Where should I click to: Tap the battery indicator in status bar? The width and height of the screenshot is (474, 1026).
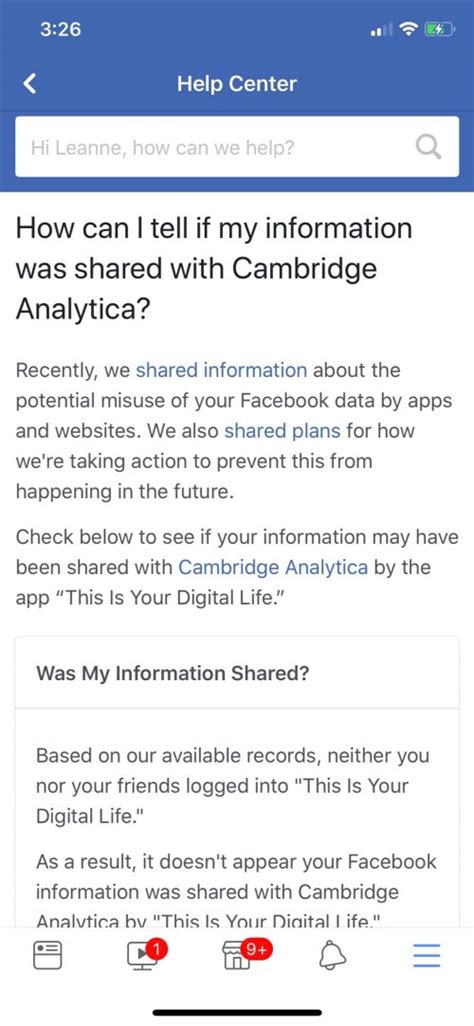coord(439,29)
